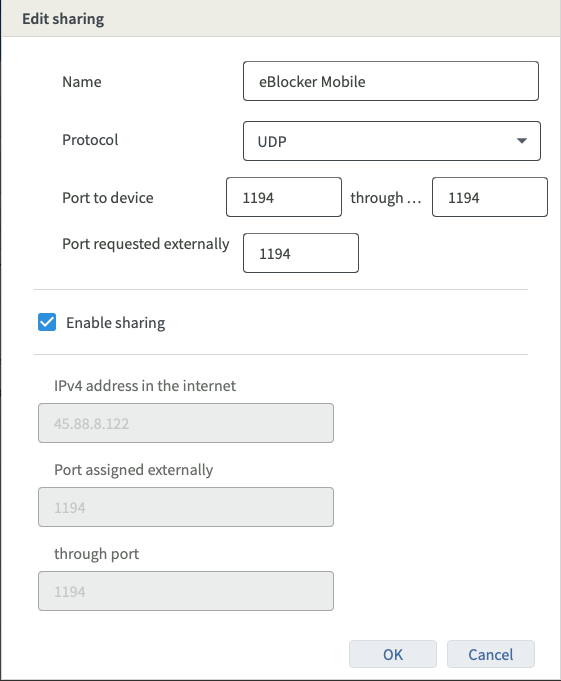Discard changes with the Cancel button
The height and width of the screenshot is (681, 561).
click(x=491, y=654)
